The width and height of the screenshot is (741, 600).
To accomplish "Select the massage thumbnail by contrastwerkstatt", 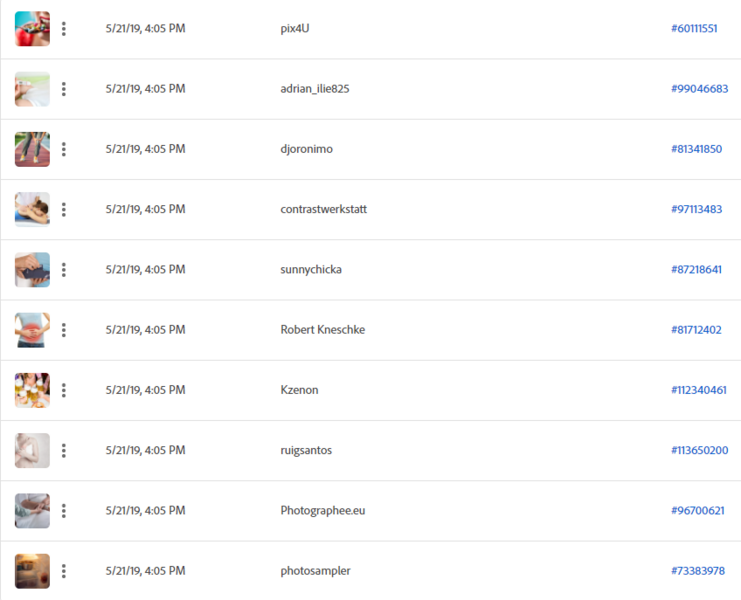I will (x=32, y=209).
